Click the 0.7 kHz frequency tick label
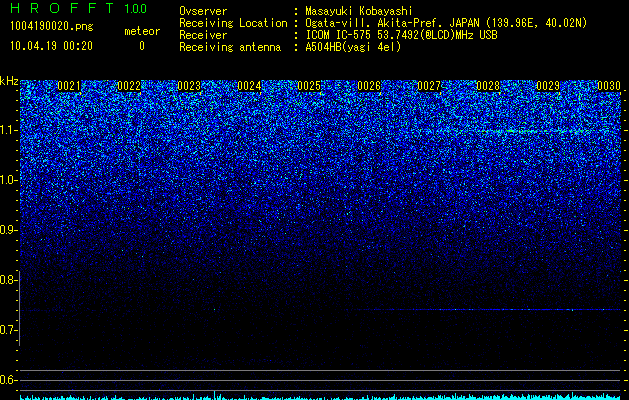 click(8, 330)
